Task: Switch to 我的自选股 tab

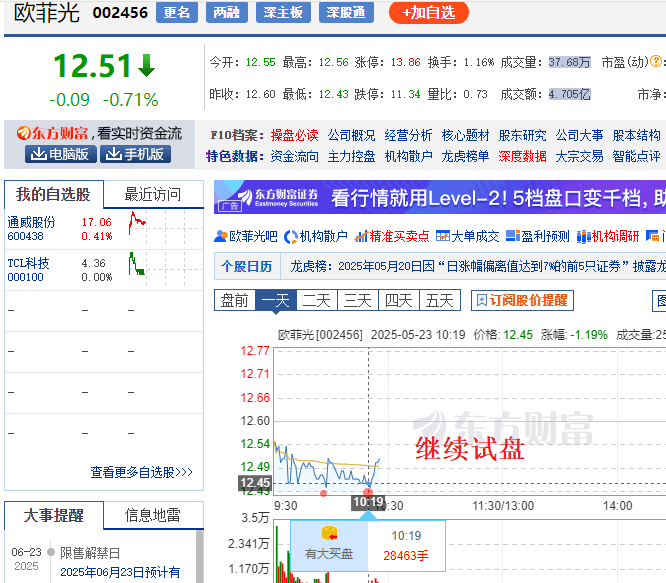Action: [54, 194]
